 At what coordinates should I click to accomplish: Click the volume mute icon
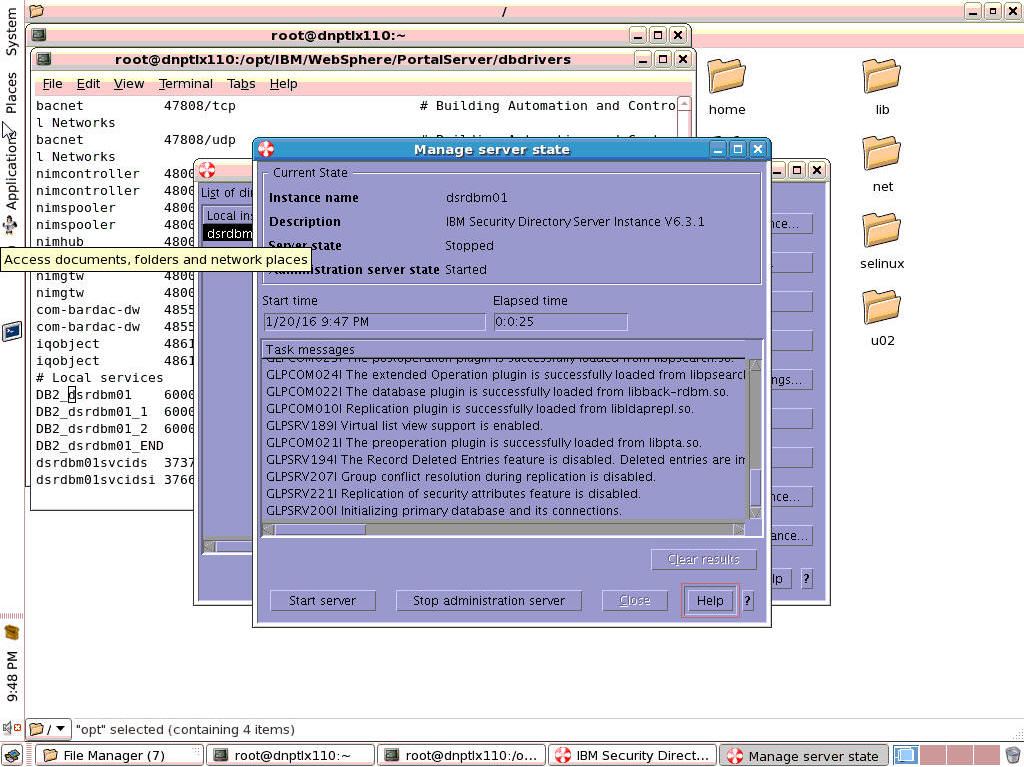point(12,729)
